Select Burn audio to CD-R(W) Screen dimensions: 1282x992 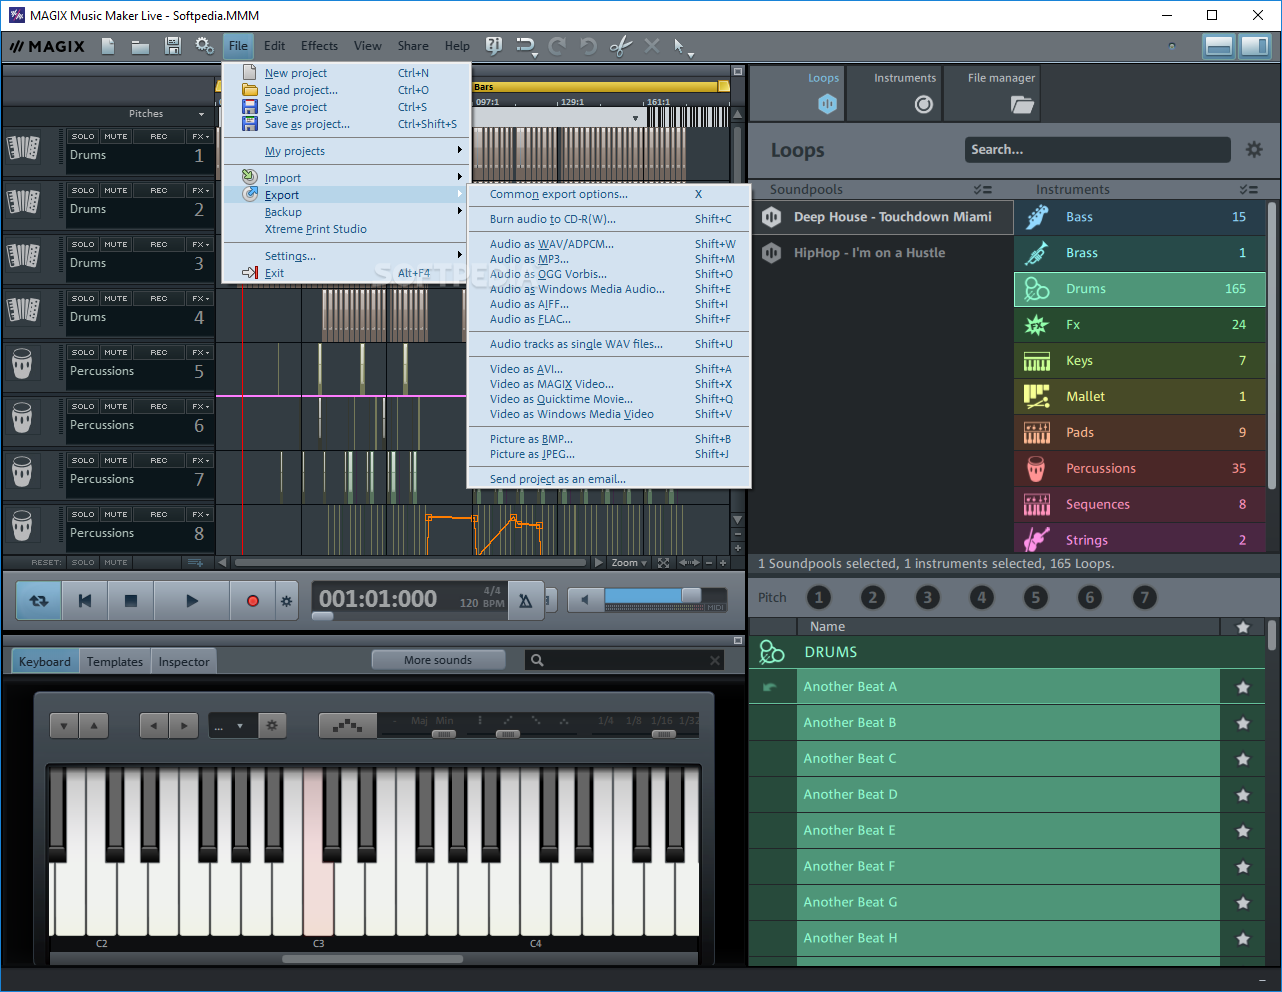tap(609, 219)
